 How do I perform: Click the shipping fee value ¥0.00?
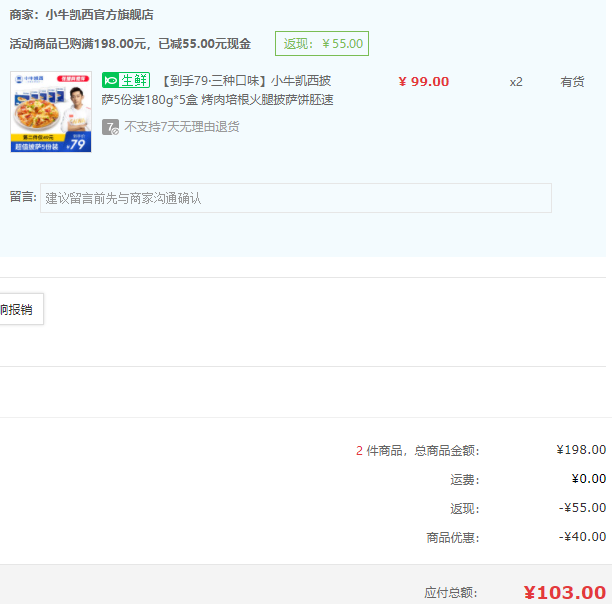click(x=589, y=479)
